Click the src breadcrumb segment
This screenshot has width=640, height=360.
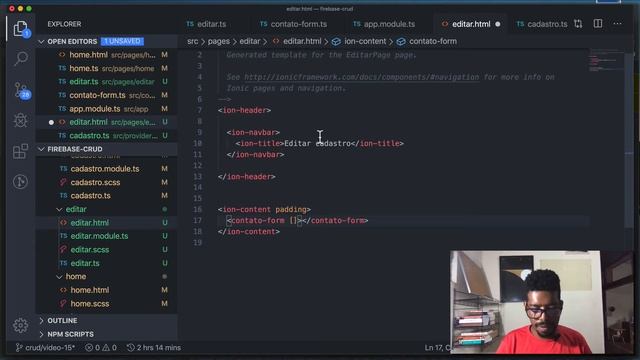click(193, 41)
